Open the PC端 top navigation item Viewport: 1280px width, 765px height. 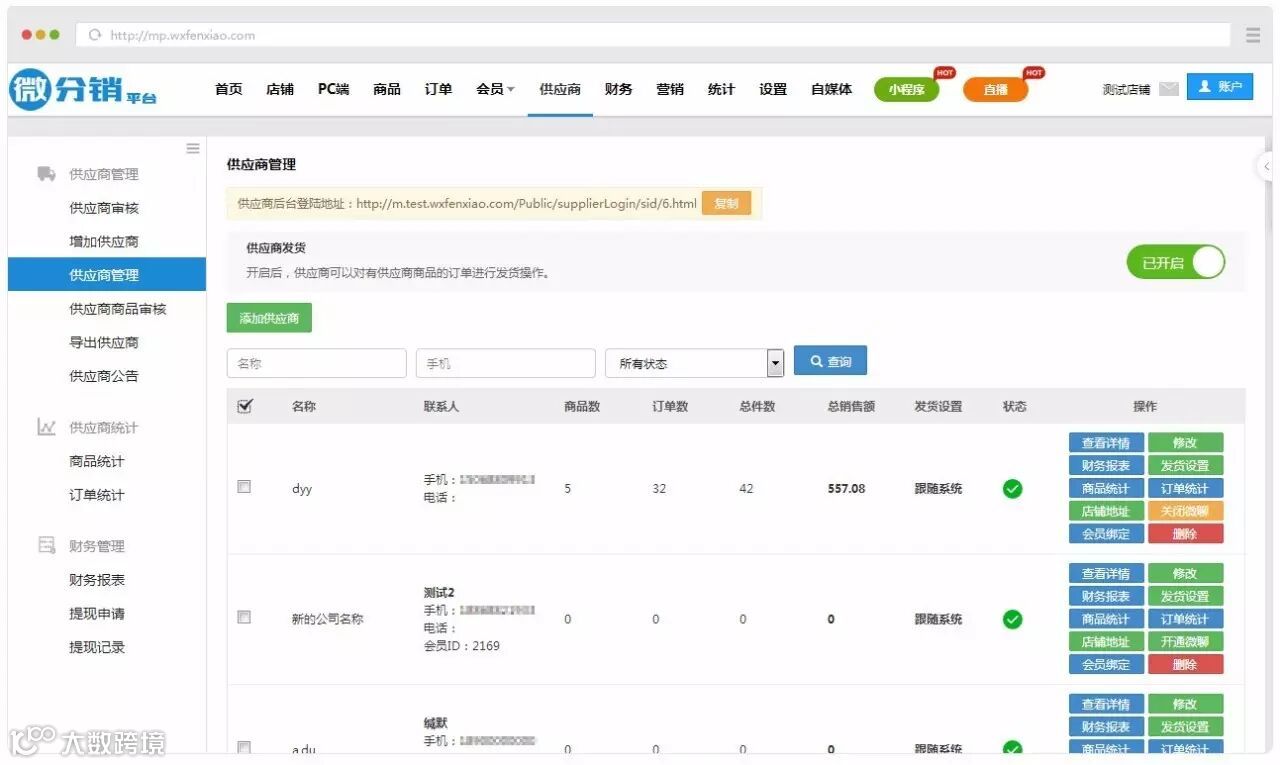334,89
